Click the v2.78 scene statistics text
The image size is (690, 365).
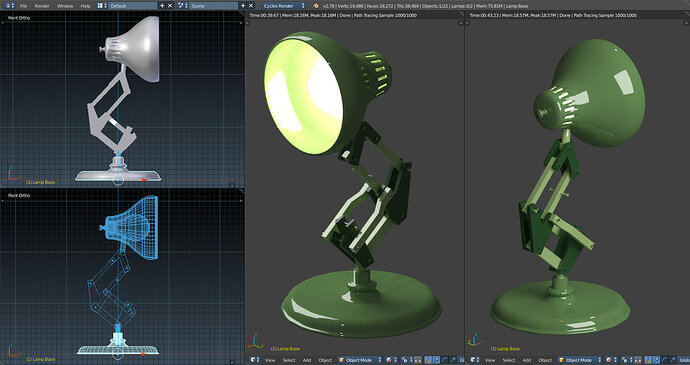[x=426, y=6]
